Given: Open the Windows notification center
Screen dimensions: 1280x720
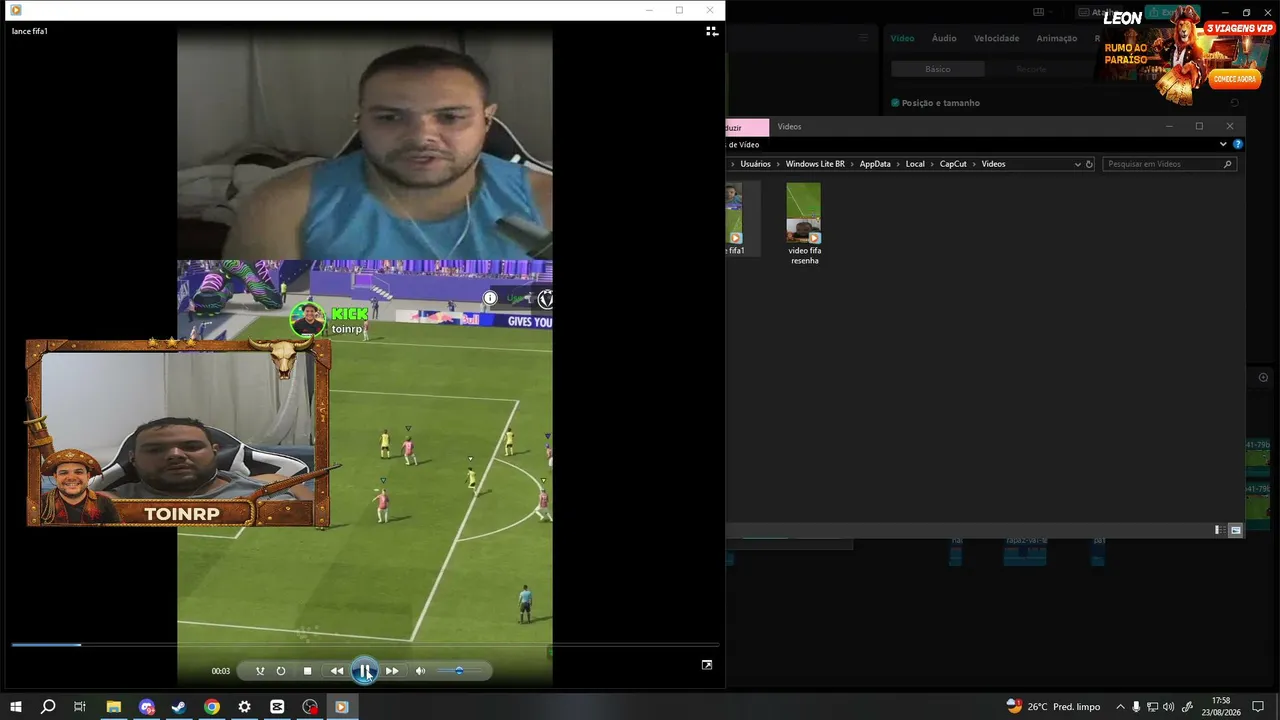Looking at the screenshot, I should point(1258,707).
